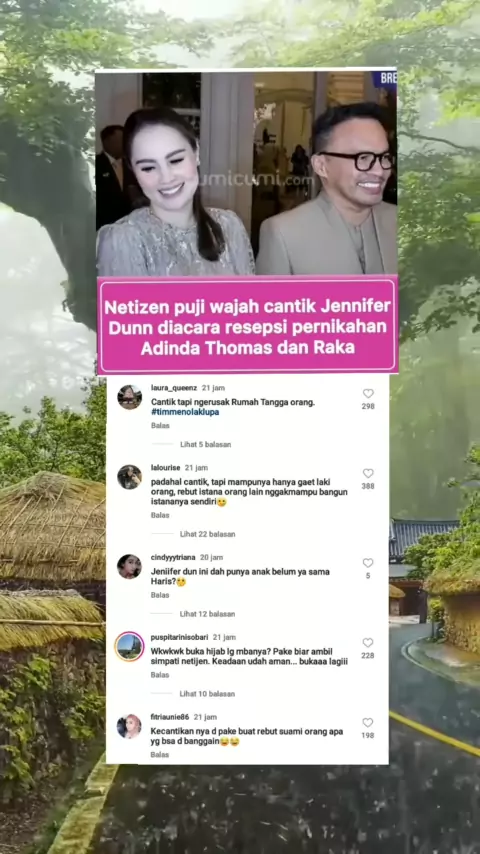Open puspitarinisobari's ringed story avatar

point(130,646)
